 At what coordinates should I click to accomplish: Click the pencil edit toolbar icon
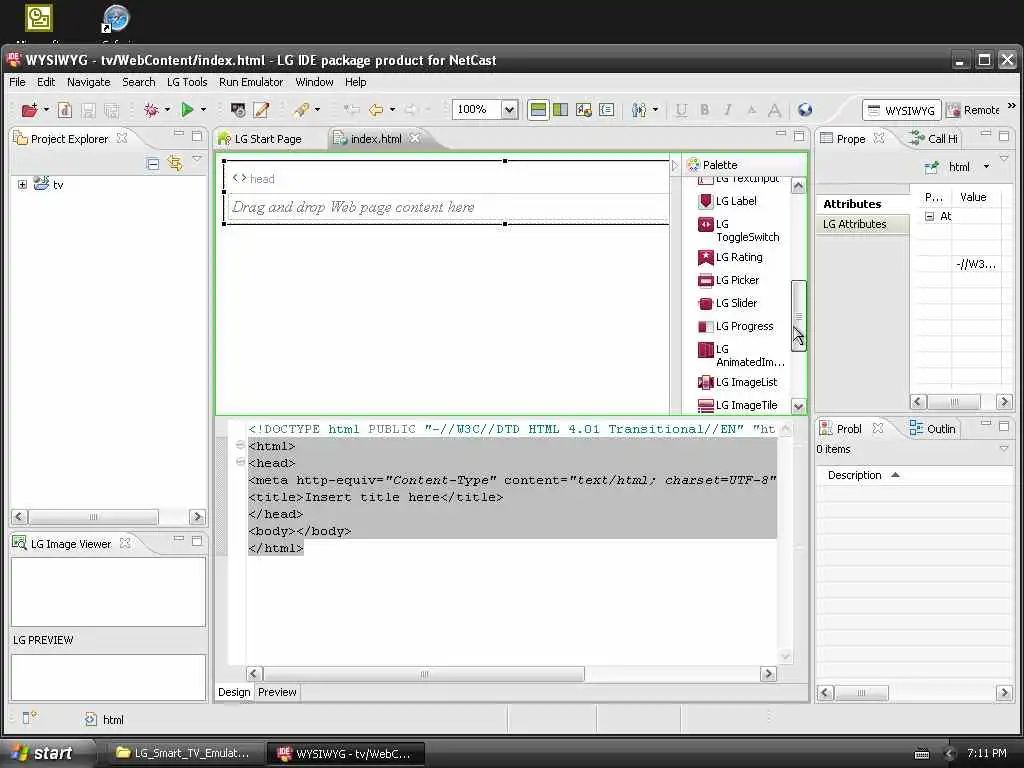(x=261, y=110)
